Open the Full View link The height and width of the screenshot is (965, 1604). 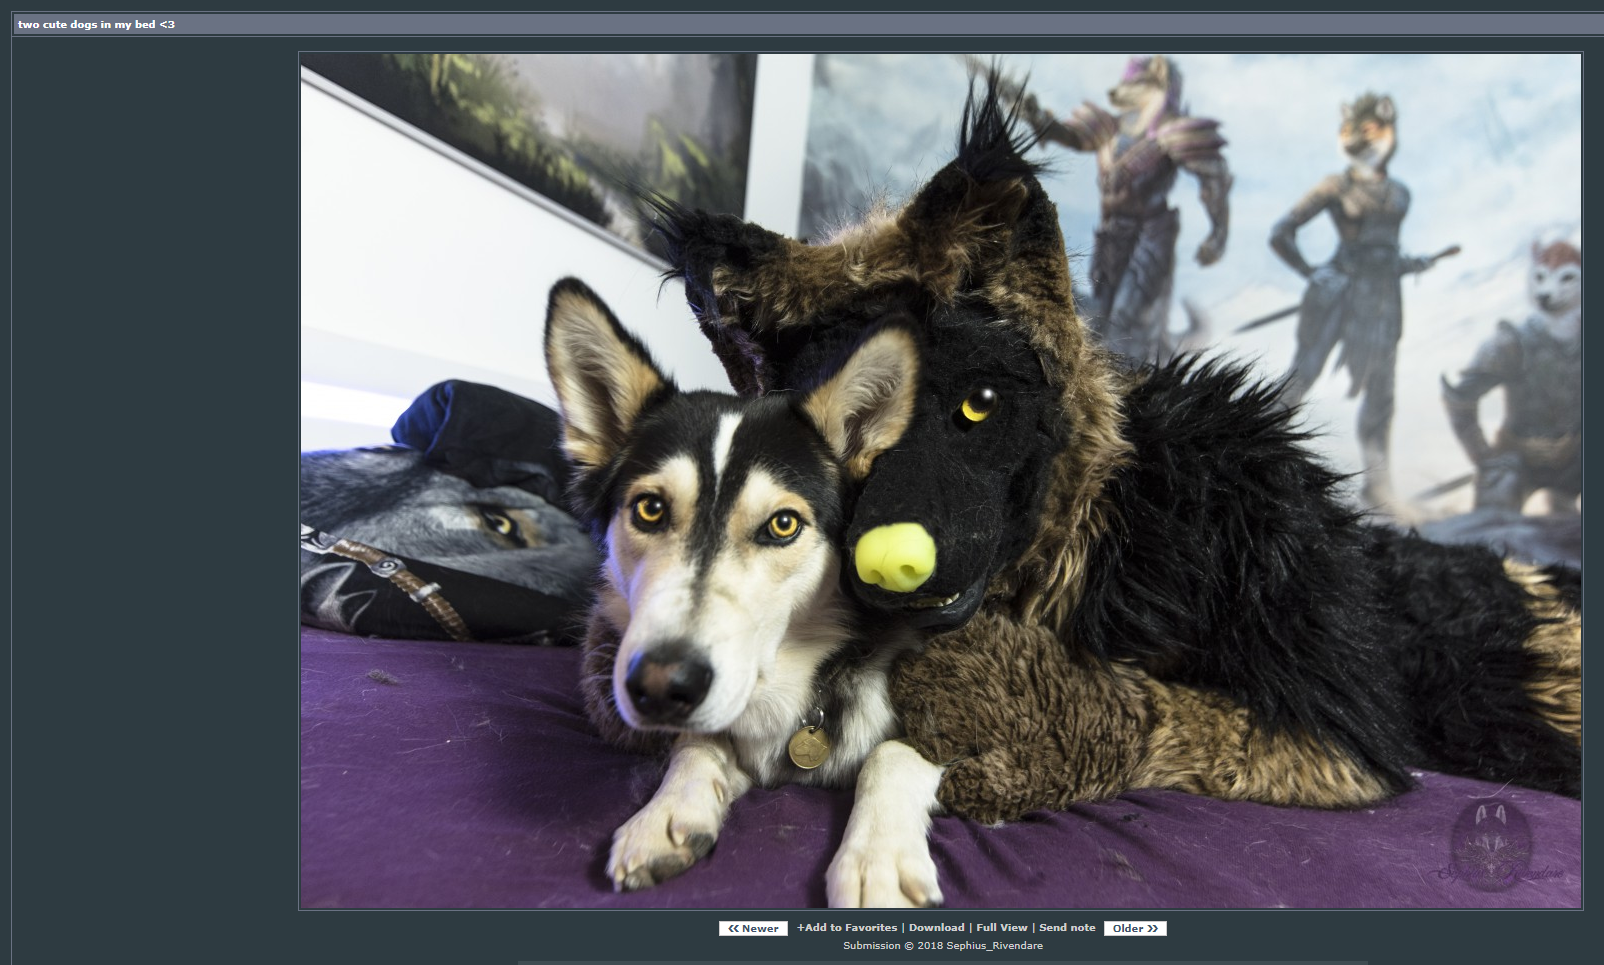[1002, 928]
